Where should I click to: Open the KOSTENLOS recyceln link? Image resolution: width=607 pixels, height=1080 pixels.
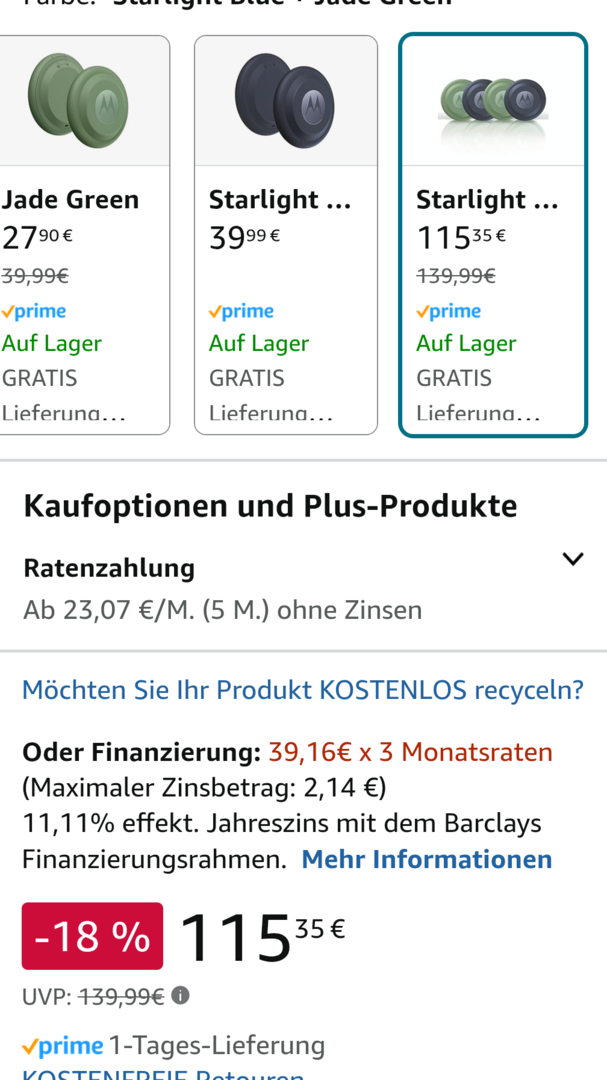303,690
